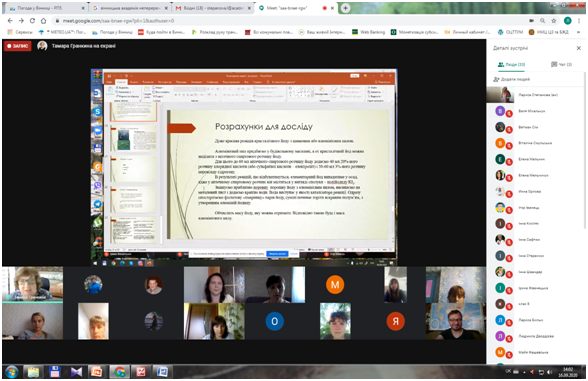Viewport: 588px width, 381px height.
Task: Select participant Инна Орлова in people list
Action: click(x=535, y=191)
